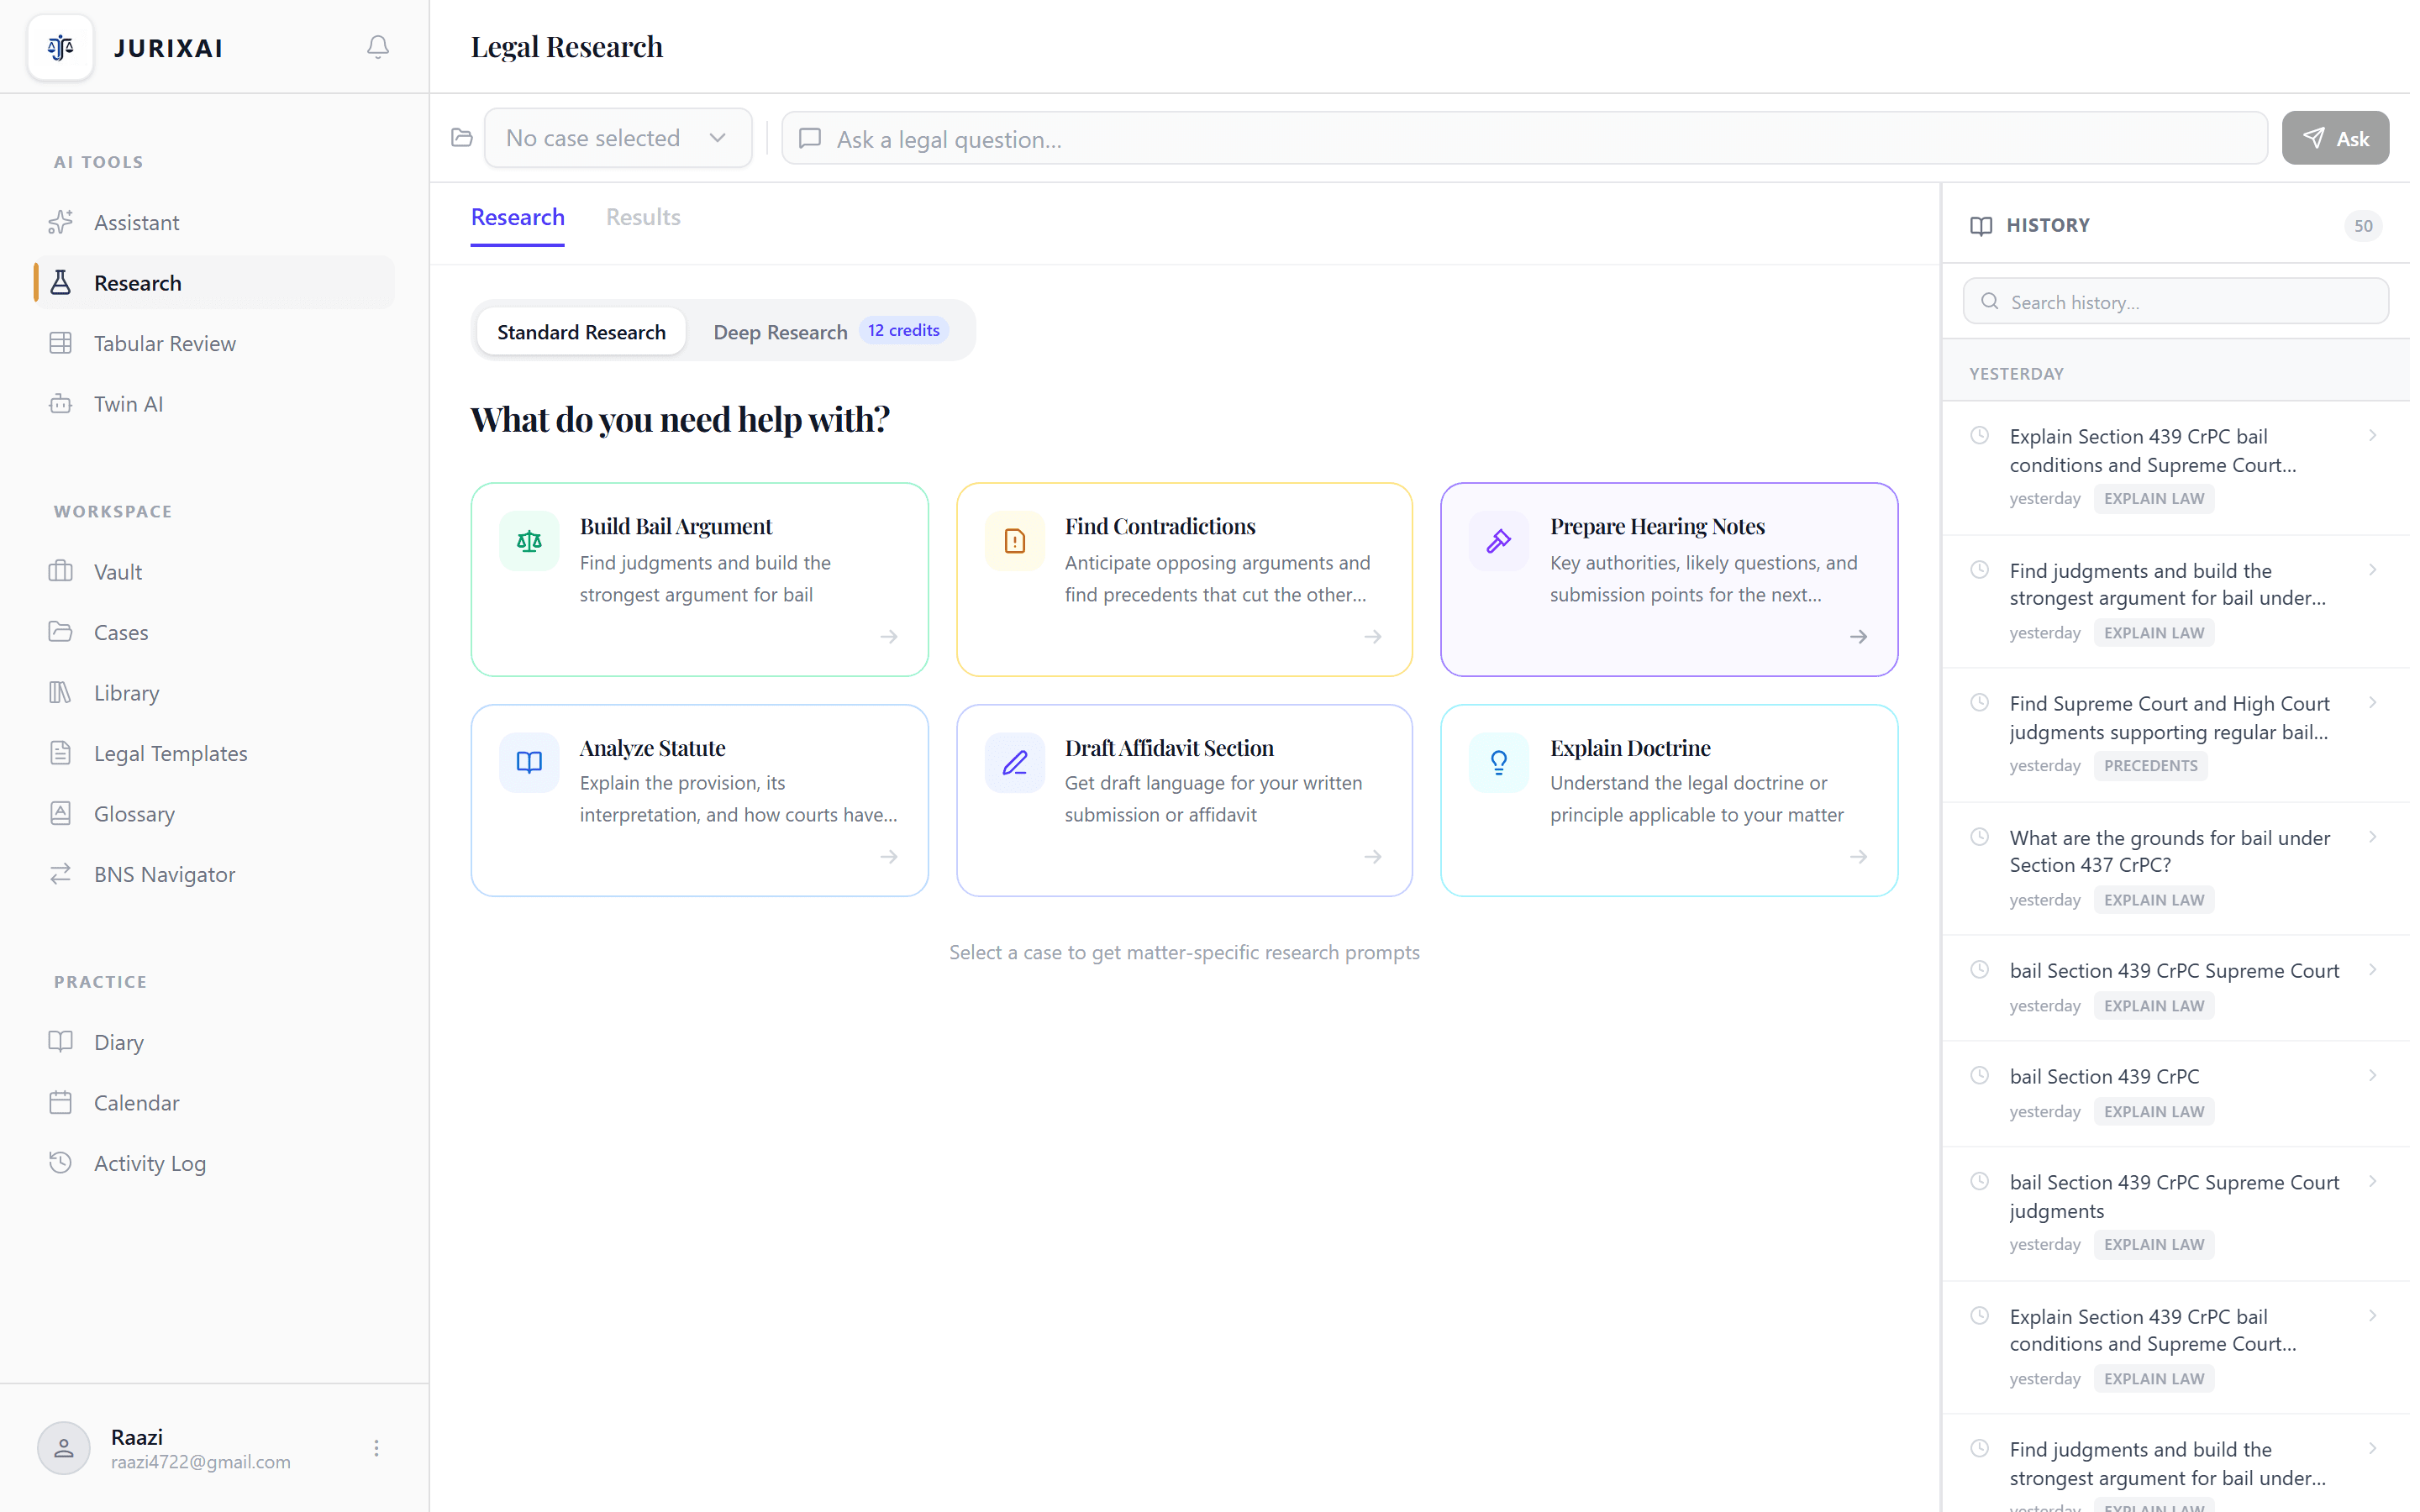The image size is (2420, 1512).
Task: Click the History panel book icon
Action: pyautogui.click(x=1981, y=226)
